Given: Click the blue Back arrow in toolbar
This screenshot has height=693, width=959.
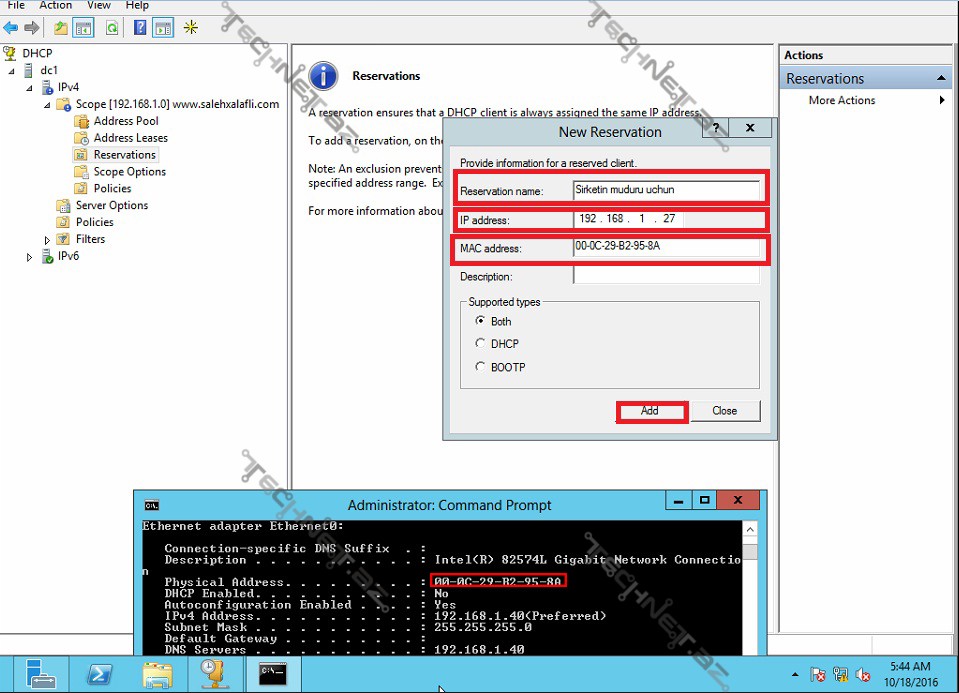Looking at the screenshot, I should point(11,28).
